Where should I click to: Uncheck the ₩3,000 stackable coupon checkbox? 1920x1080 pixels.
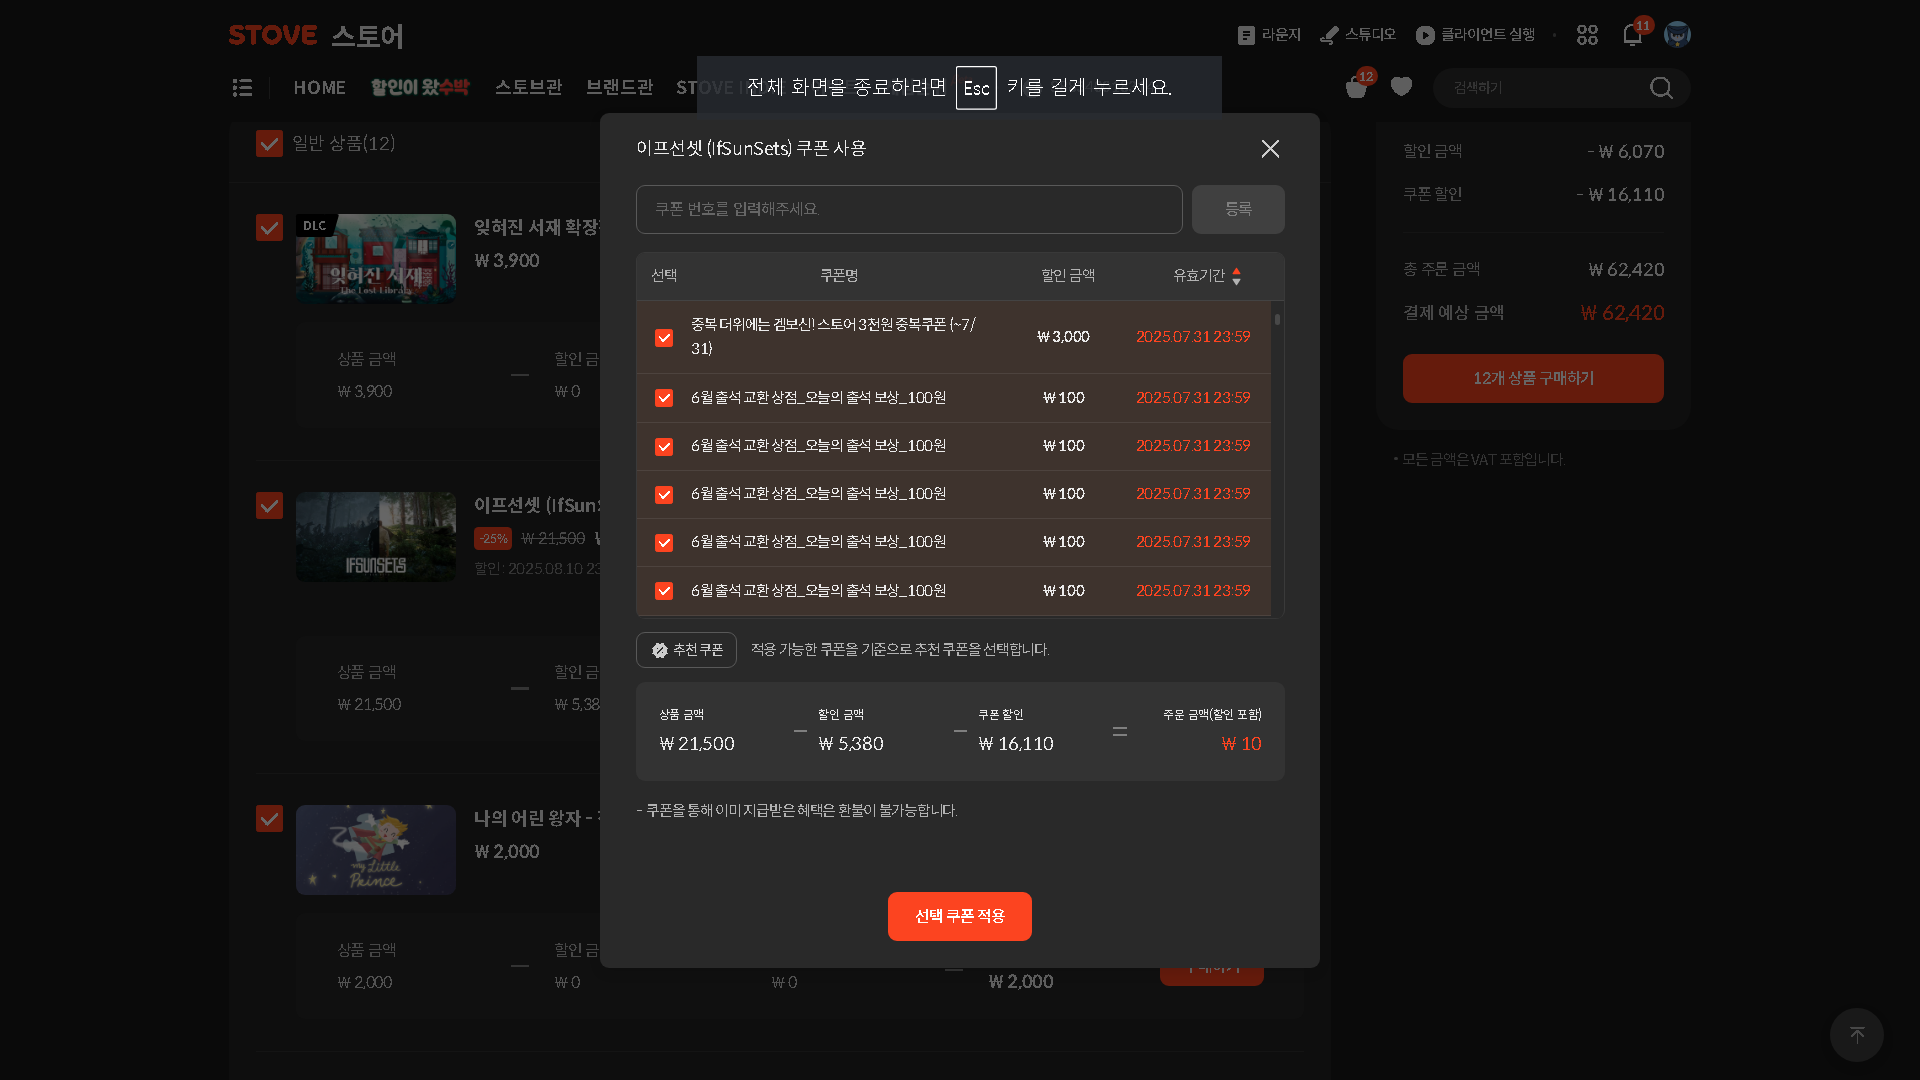[664, 338]
